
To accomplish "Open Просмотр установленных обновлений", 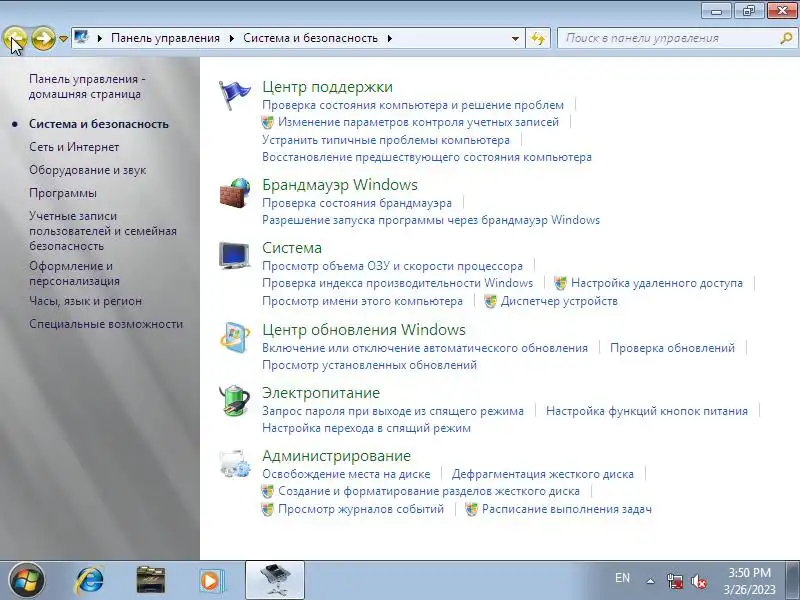I will pyautogui.click(x=369, y=365).
